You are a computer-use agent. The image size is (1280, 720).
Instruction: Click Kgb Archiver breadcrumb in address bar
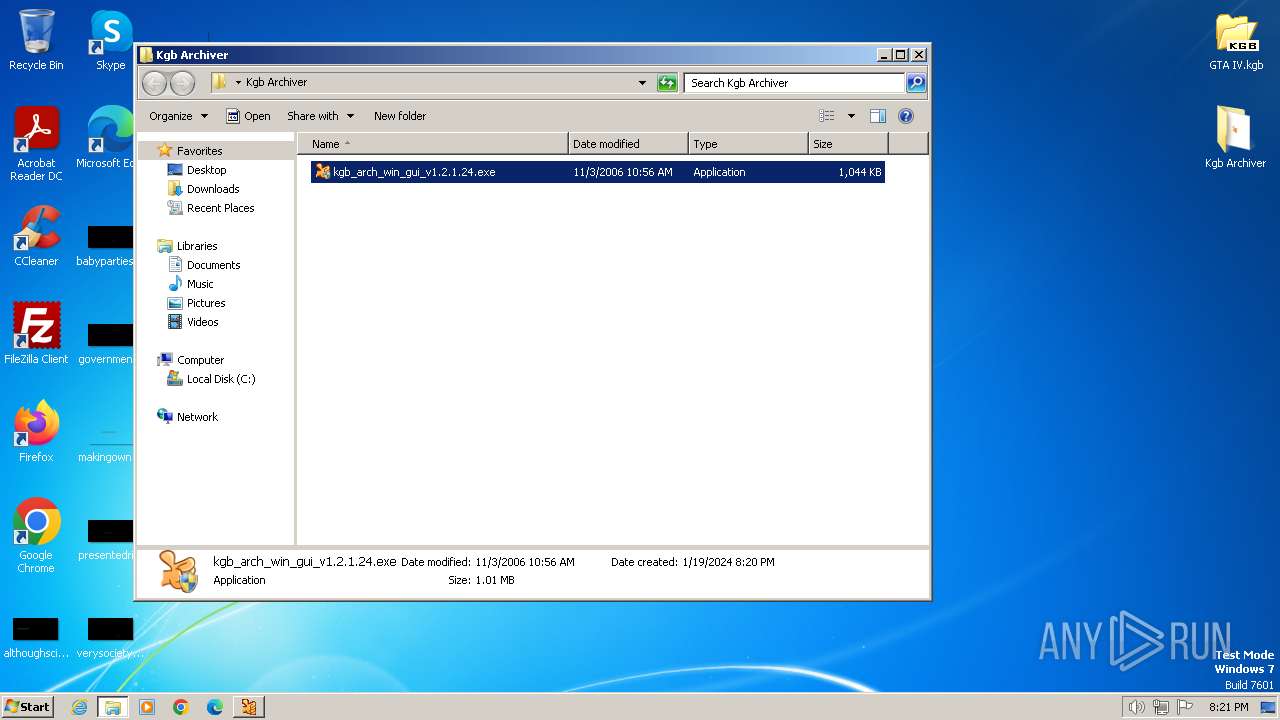click(x=276, y=83)
